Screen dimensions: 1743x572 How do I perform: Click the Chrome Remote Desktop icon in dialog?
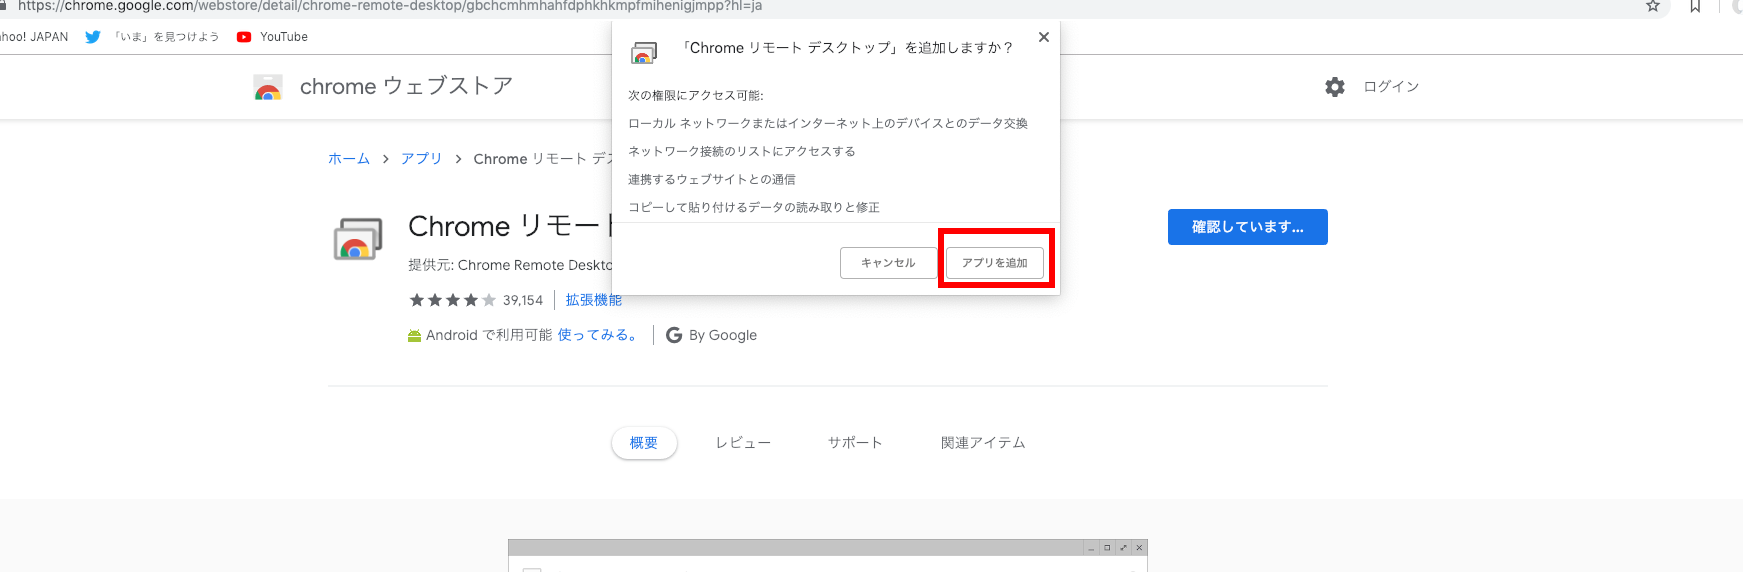[x=644, y=53]
